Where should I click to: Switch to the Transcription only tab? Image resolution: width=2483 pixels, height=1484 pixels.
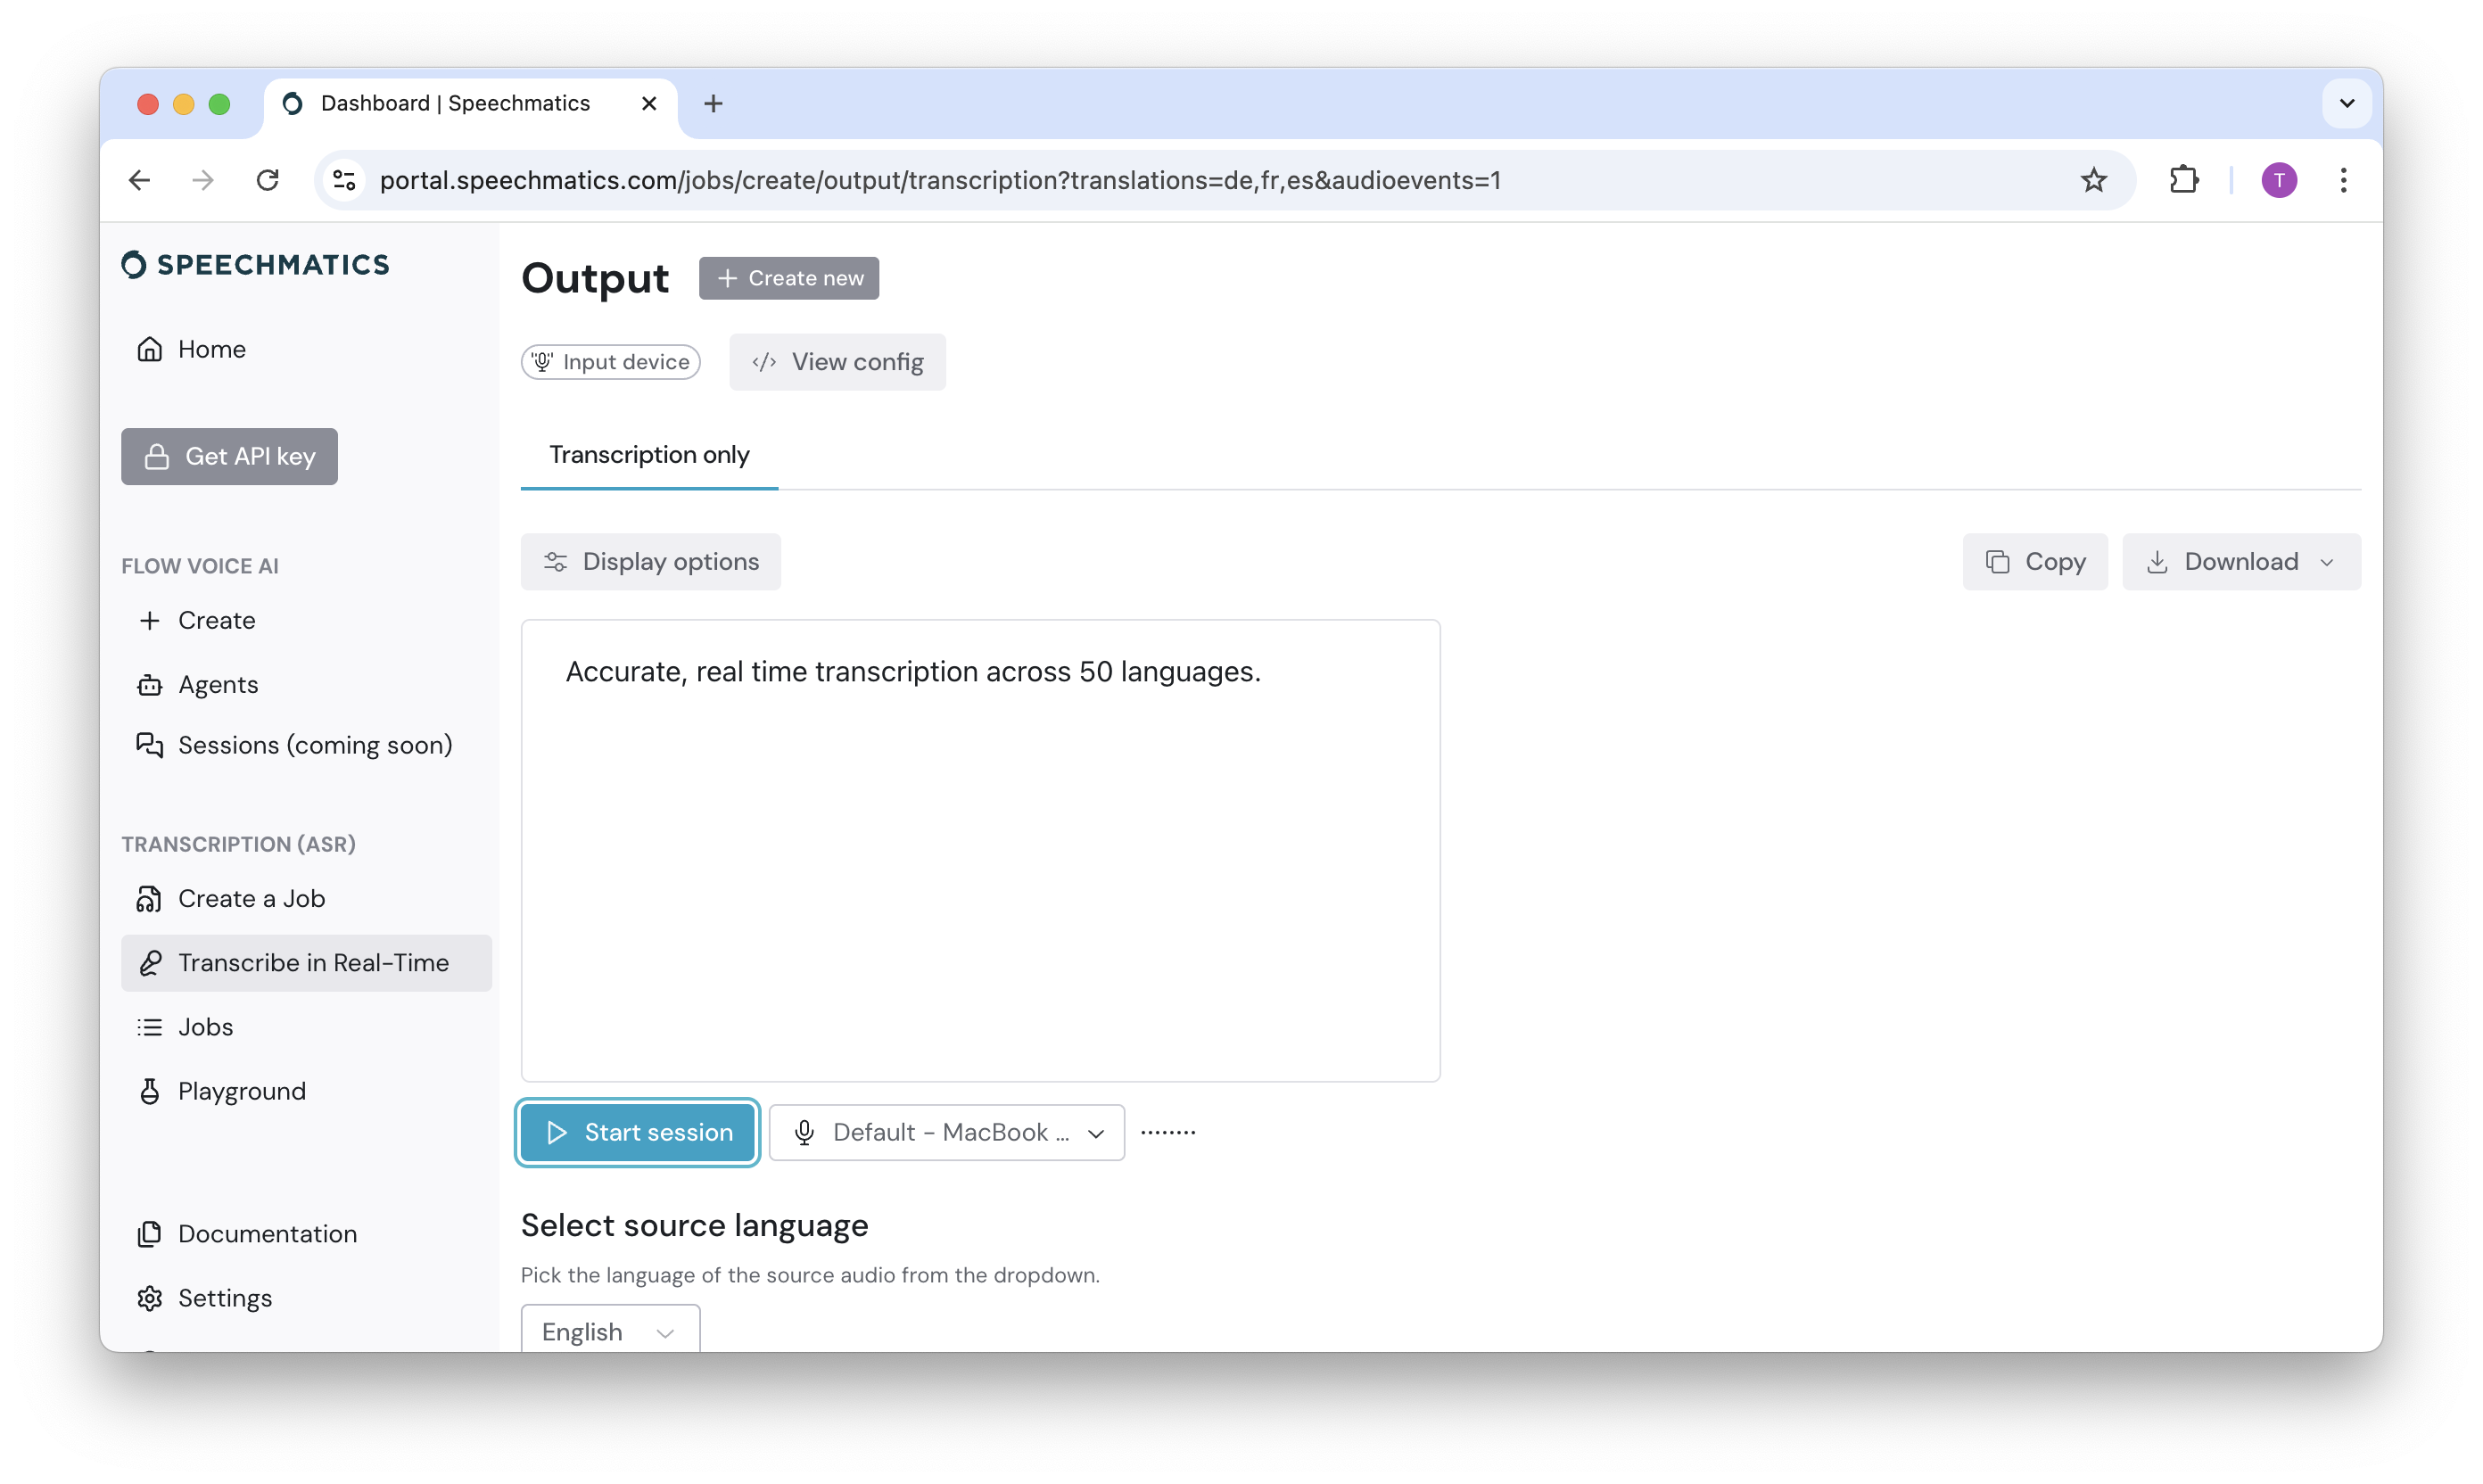coord(649,455)
